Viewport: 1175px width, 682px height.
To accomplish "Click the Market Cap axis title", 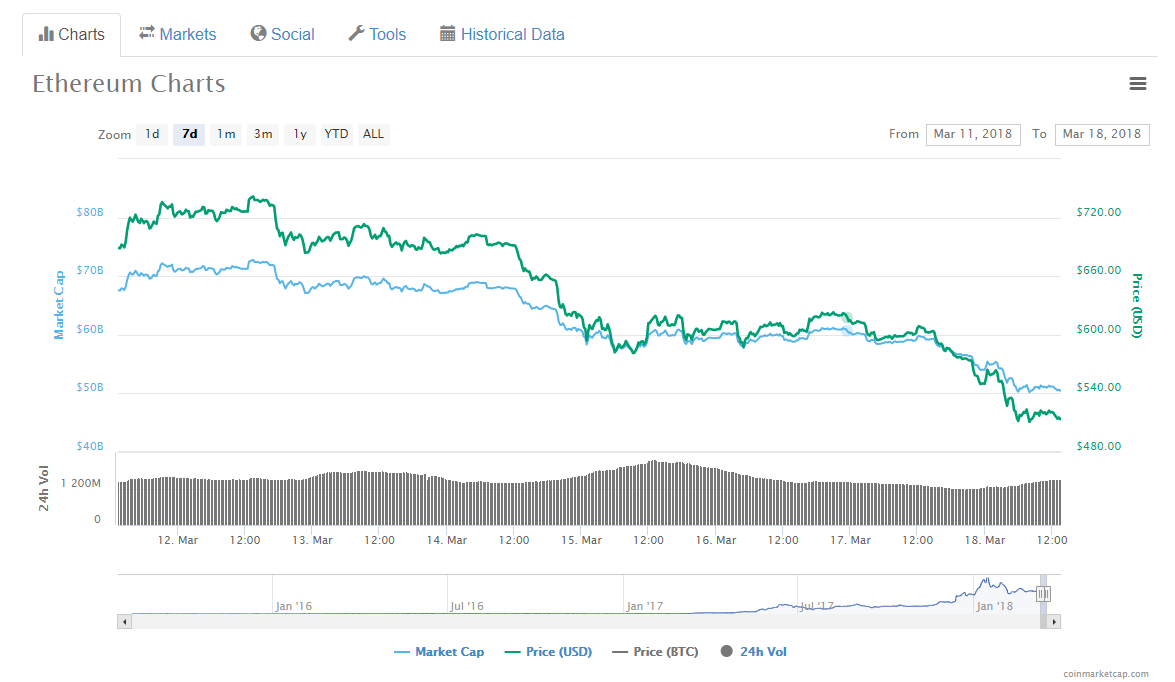I will (59, 305).
